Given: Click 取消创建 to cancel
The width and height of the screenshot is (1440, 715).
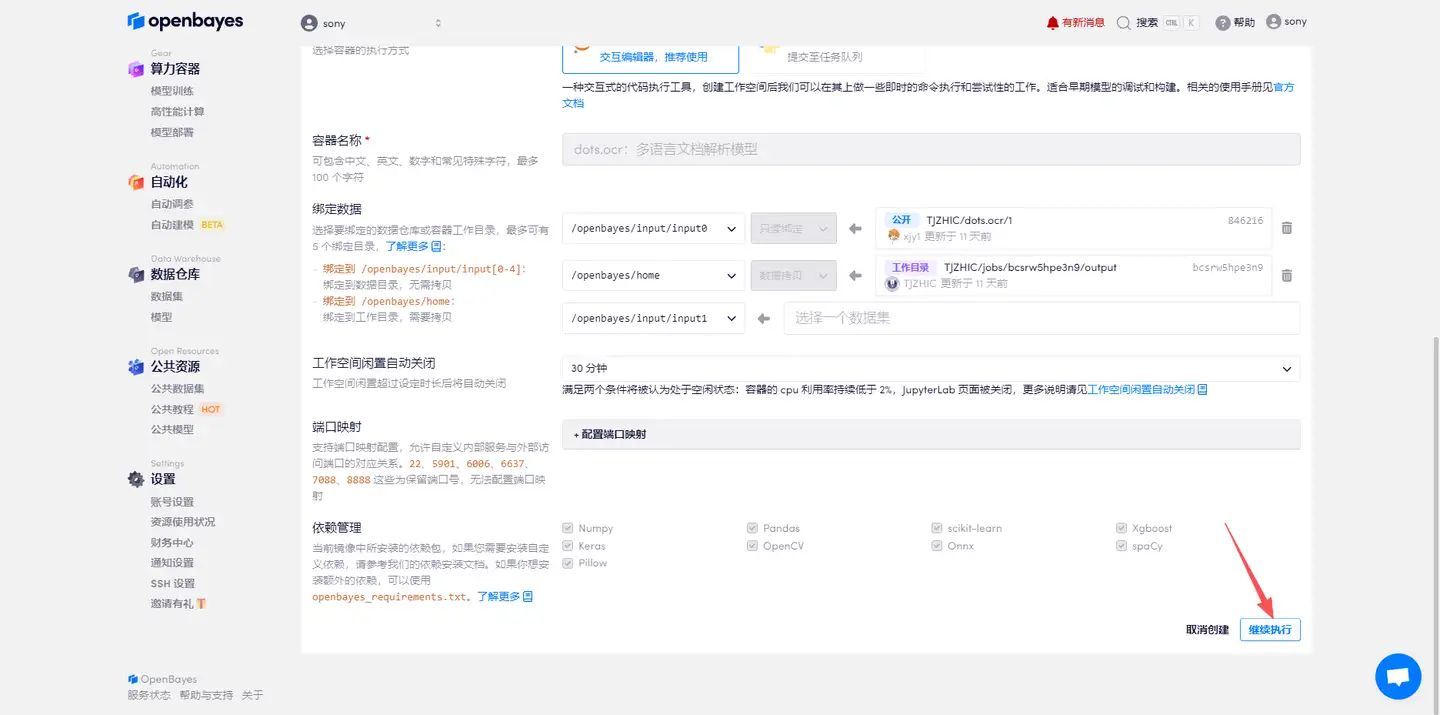Looking at the screenshot, I should pyautogui.click(x=1207, y=630).
